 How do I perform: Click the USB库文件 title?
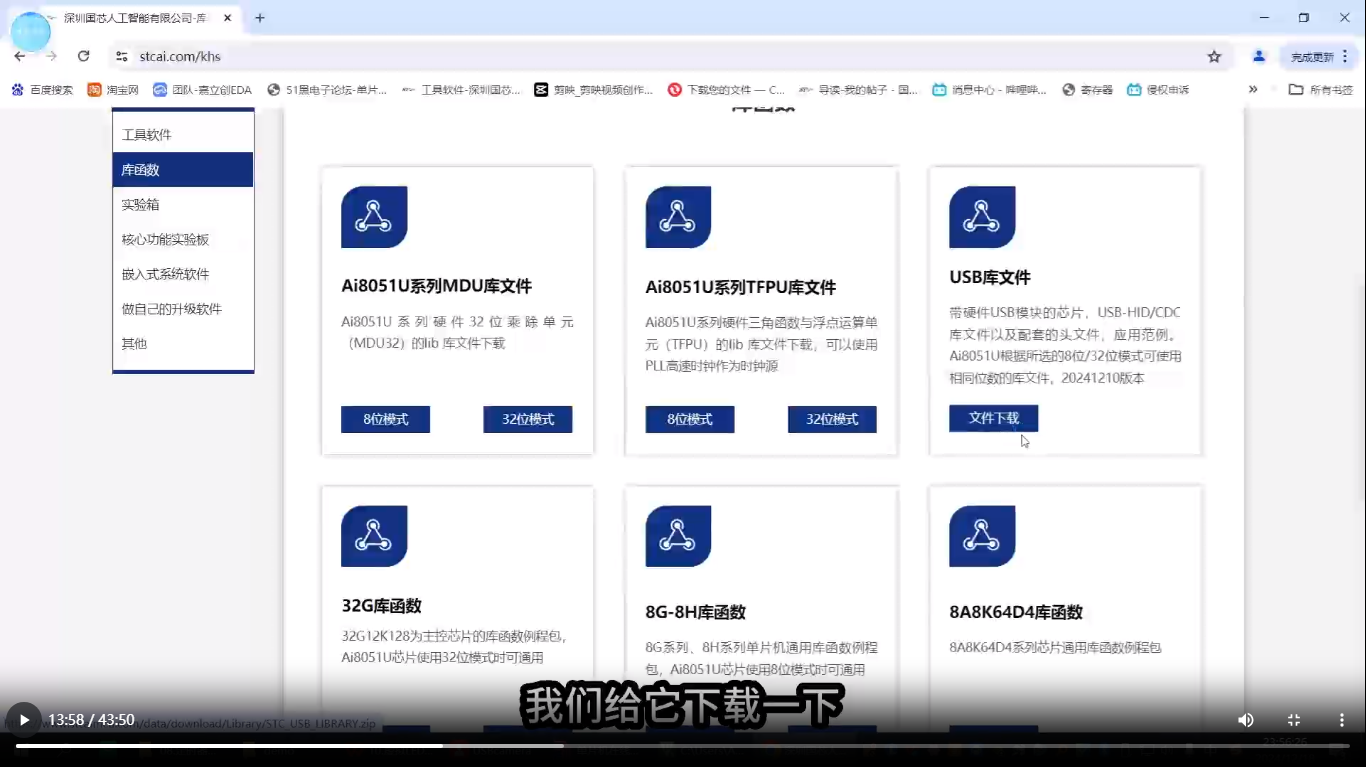pos(990,277)
